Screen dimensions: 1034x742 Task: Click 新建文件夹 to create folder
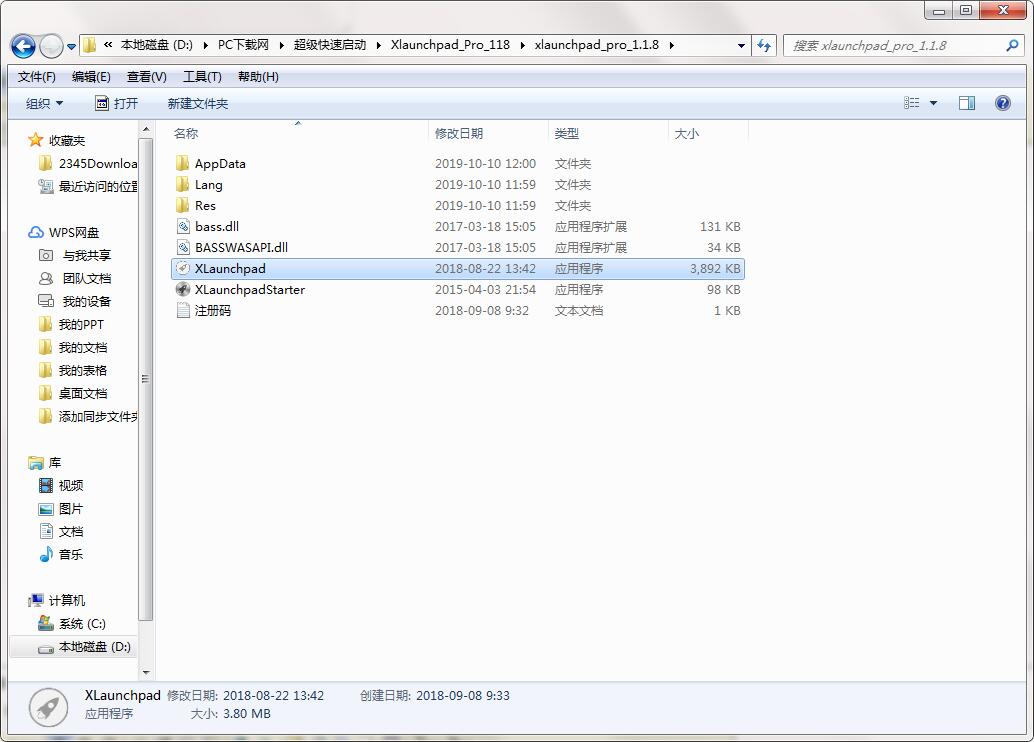click(x=197, y=104)
